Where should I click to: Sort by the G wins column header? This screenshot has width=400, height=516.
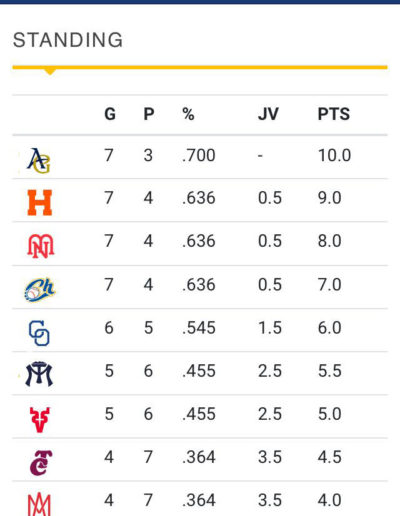coord(110,114)
